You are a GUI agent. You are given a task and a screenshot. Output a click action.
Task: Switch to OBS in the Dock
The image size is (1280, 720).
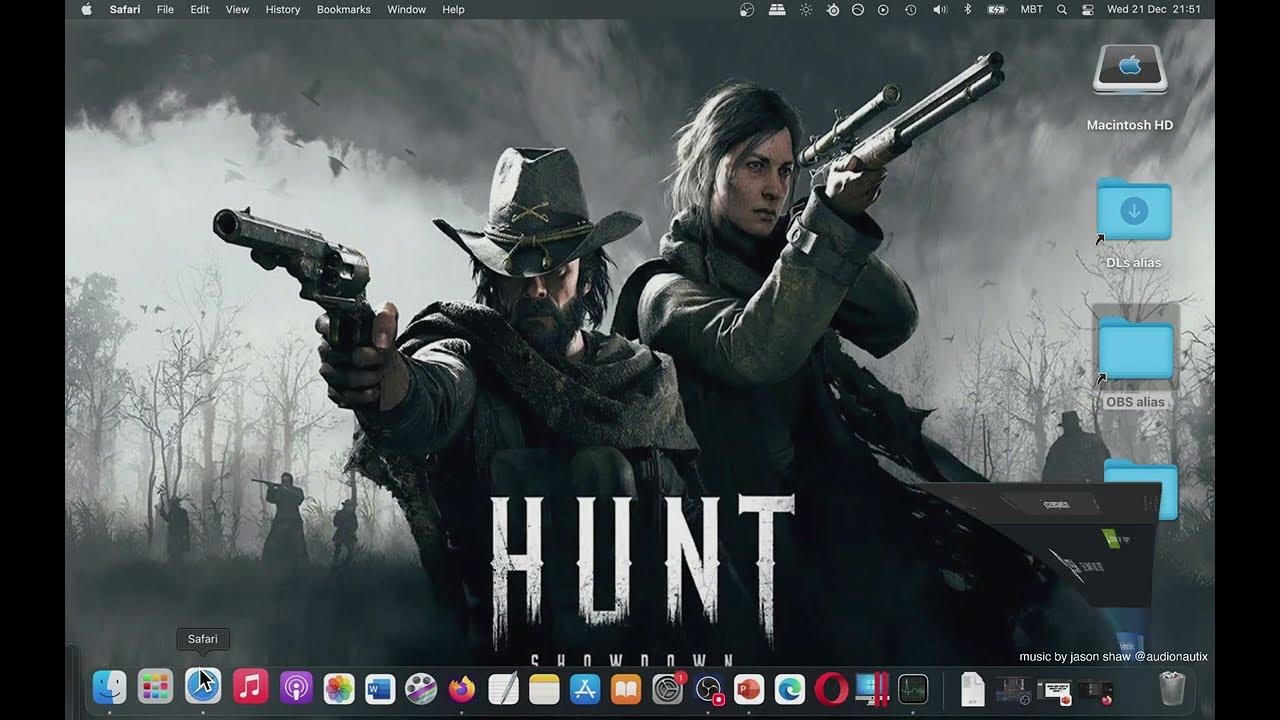pyautogui.click(x=708, y=688)
